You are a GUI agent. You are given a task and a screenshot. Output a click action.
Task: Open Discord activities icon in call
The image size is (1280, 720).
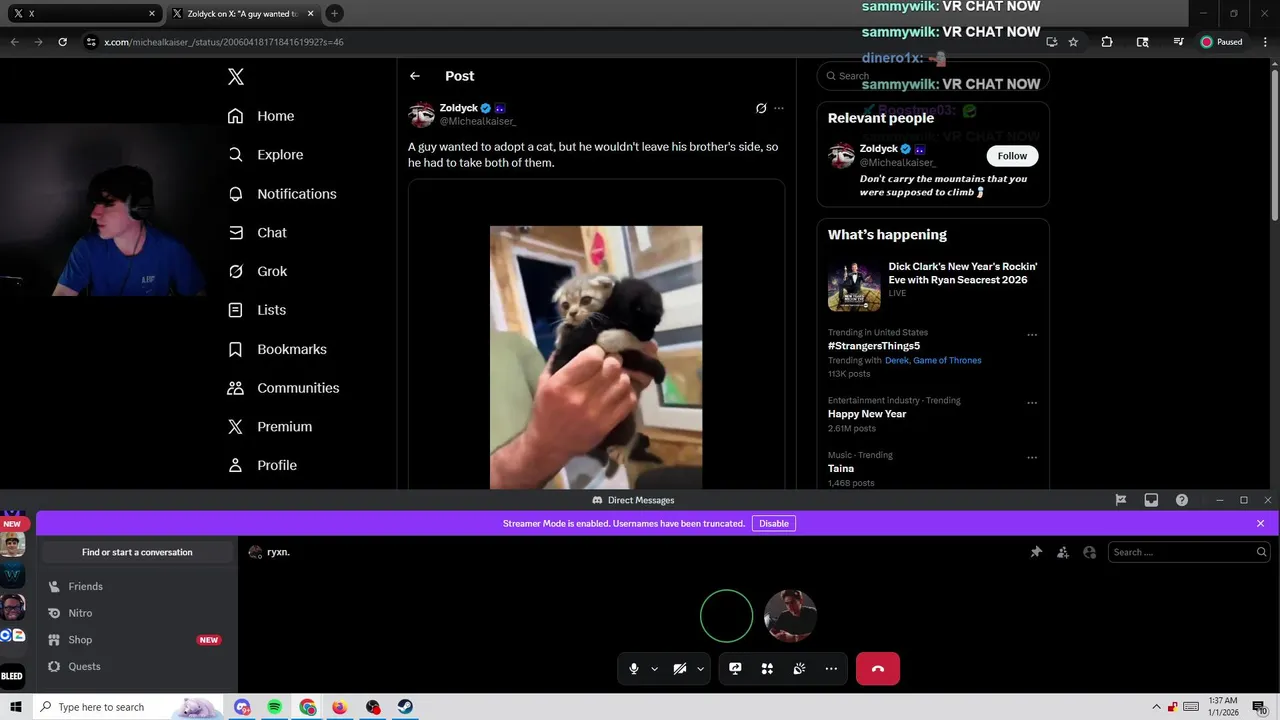point(767,669)
